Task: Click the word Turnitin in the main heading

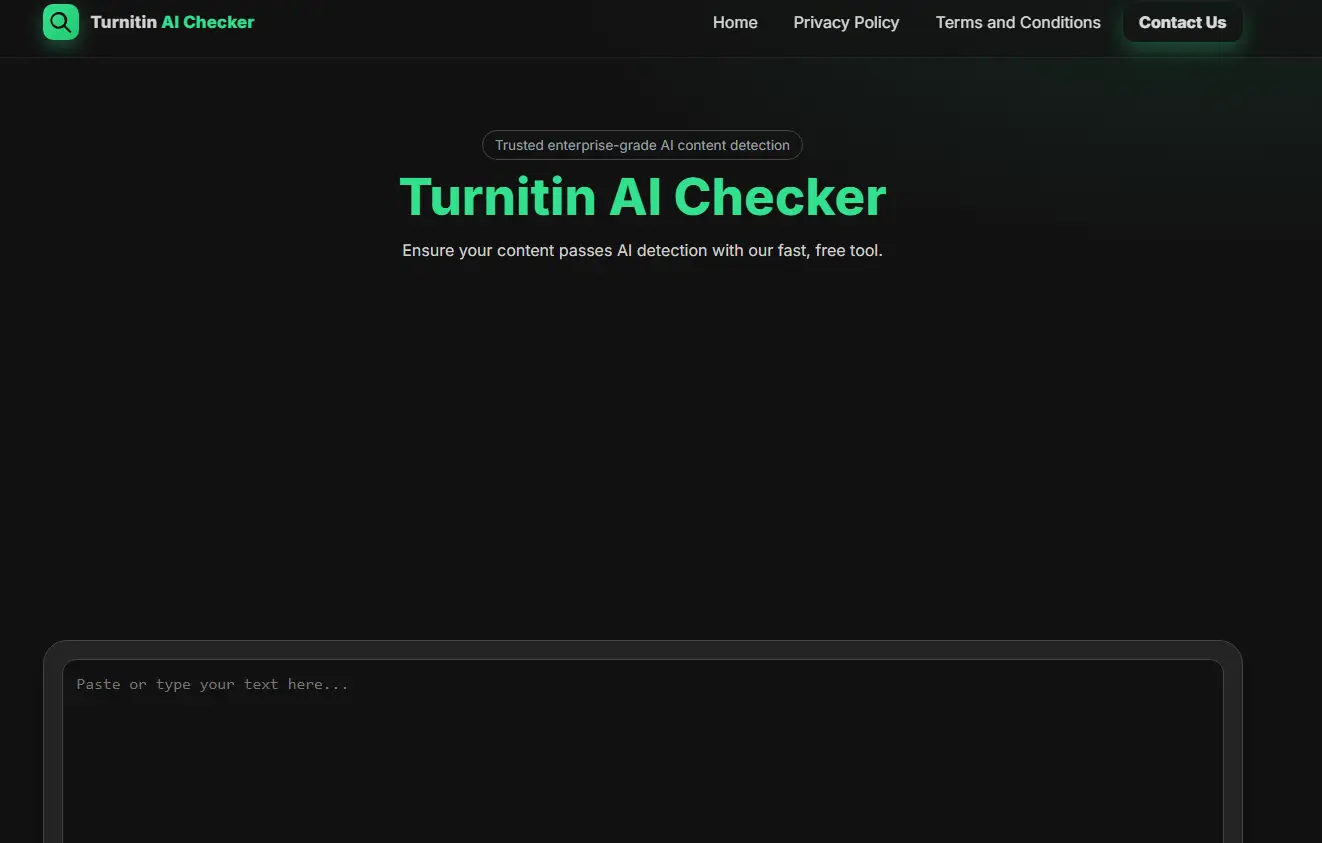Action: [x=497, y=197]
